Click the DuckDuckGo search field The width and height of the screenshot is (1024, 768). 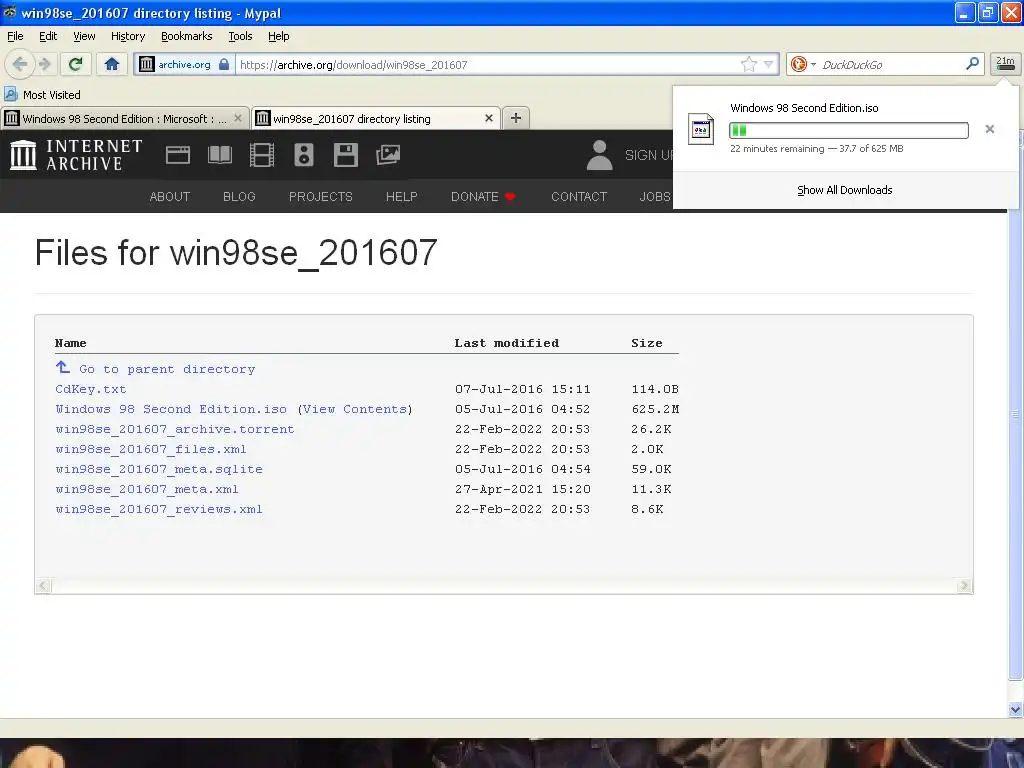891,64
